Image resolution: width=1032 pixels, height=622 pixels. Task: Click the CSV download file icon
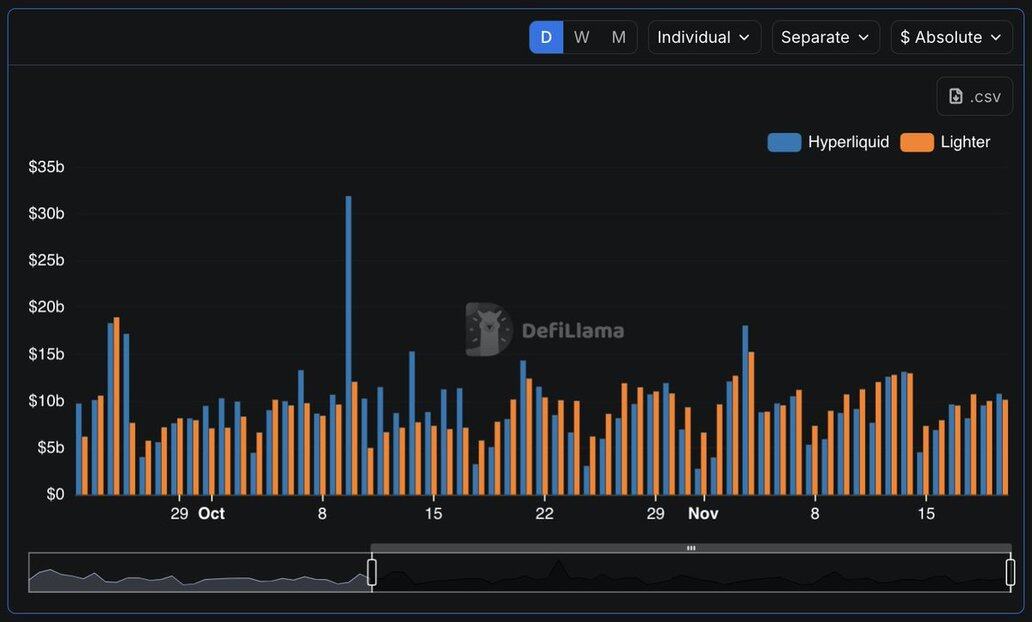coord(956,96)
